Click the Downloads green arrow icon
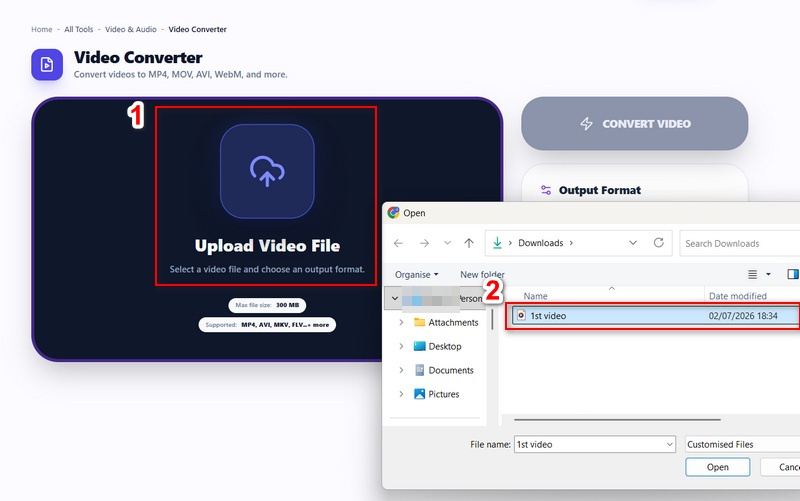This screenshot has height=501, width=800. [x=497, y=243]
